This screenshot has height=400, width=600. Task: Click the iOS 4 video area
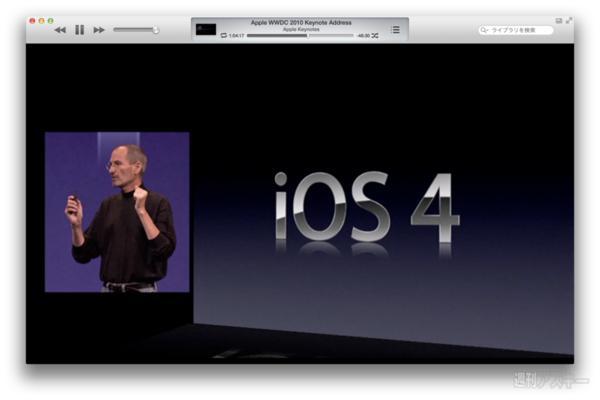click(x=300, y=204)
